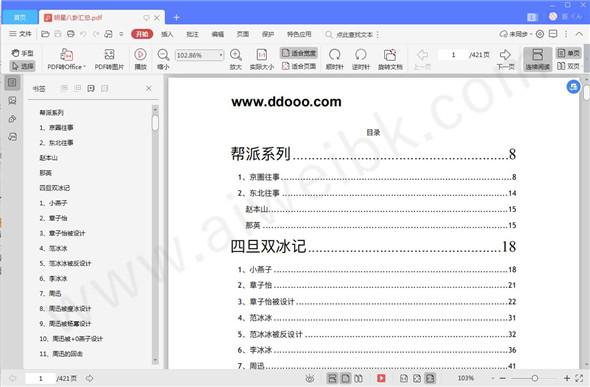This screenshot has width=590, height=387.
Task: Select the 编辑 ribbon tab
Action: 217,34
